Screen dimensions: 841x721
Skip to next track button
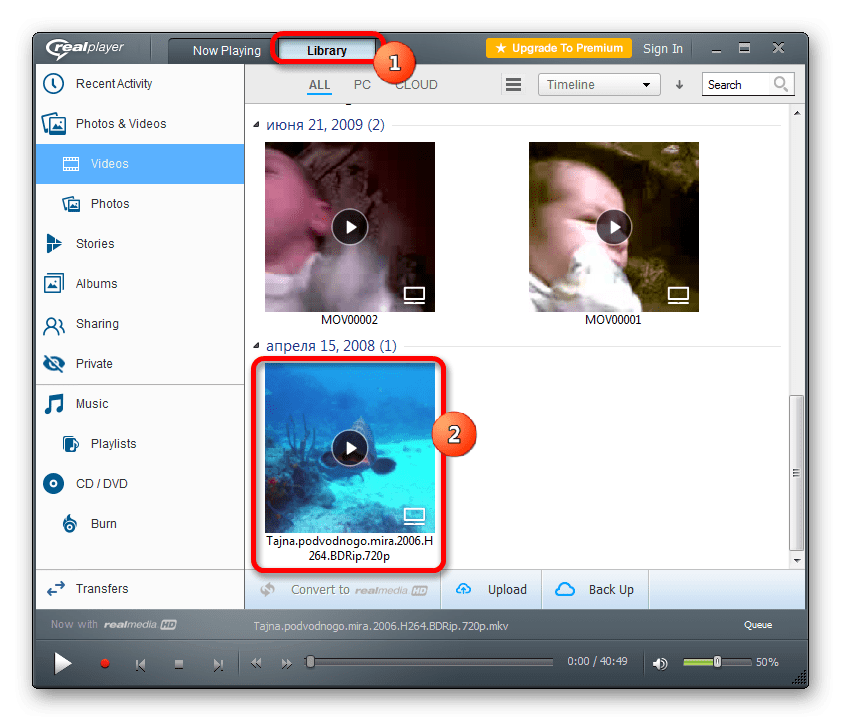218,665
